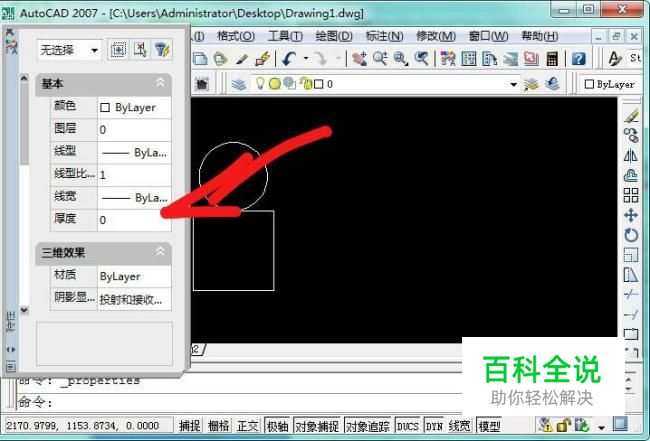The width and height of the screenshot is (650, 441).
Task: Open the layer list dropdown arrow
Action: (513, 85)
